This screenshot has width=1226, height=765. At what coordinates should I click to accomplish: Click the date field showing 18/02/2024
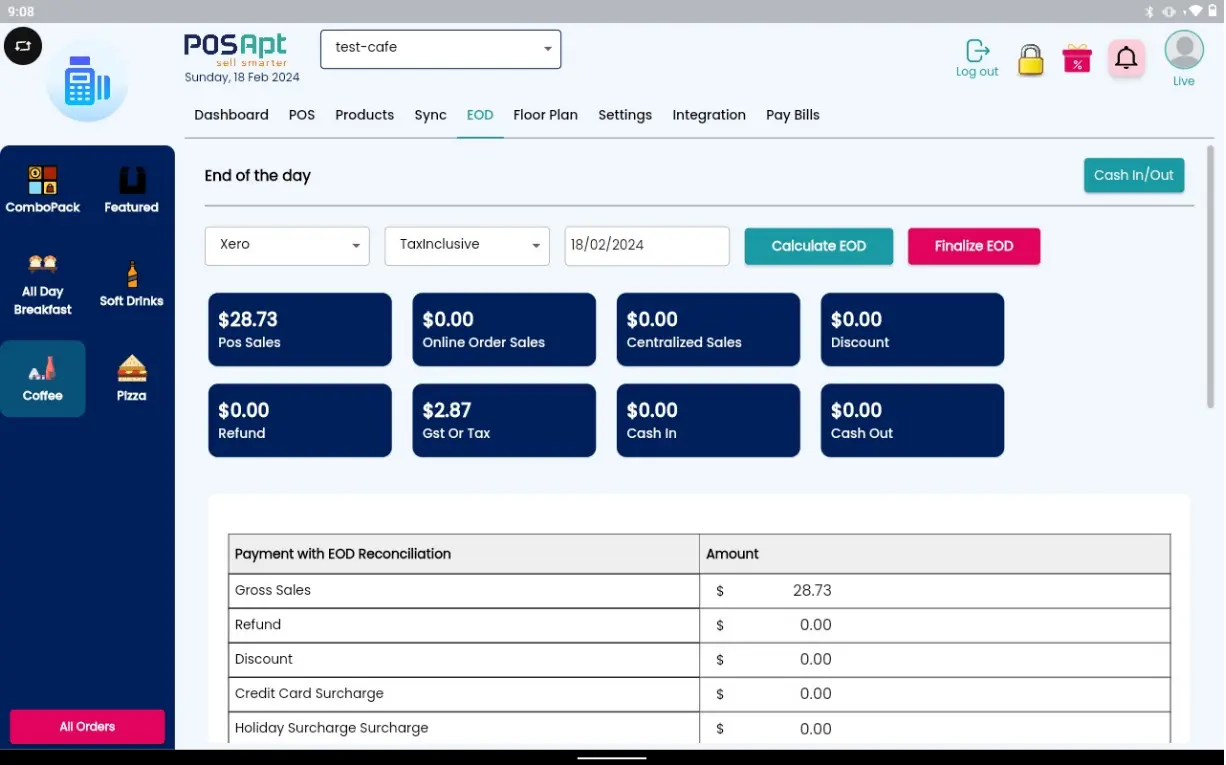(647, 246)
